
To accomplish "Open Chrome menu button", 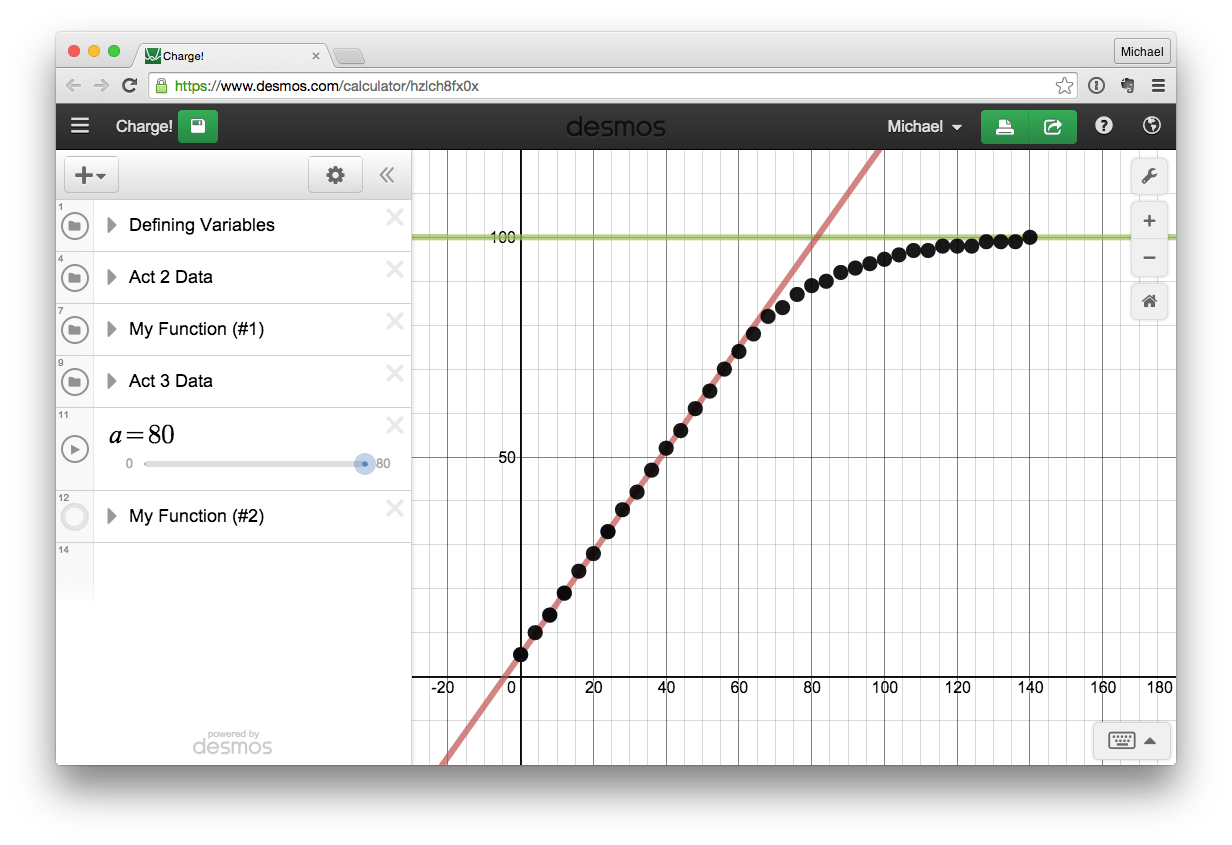I will pyautogui.click(x=1158, y=86).
